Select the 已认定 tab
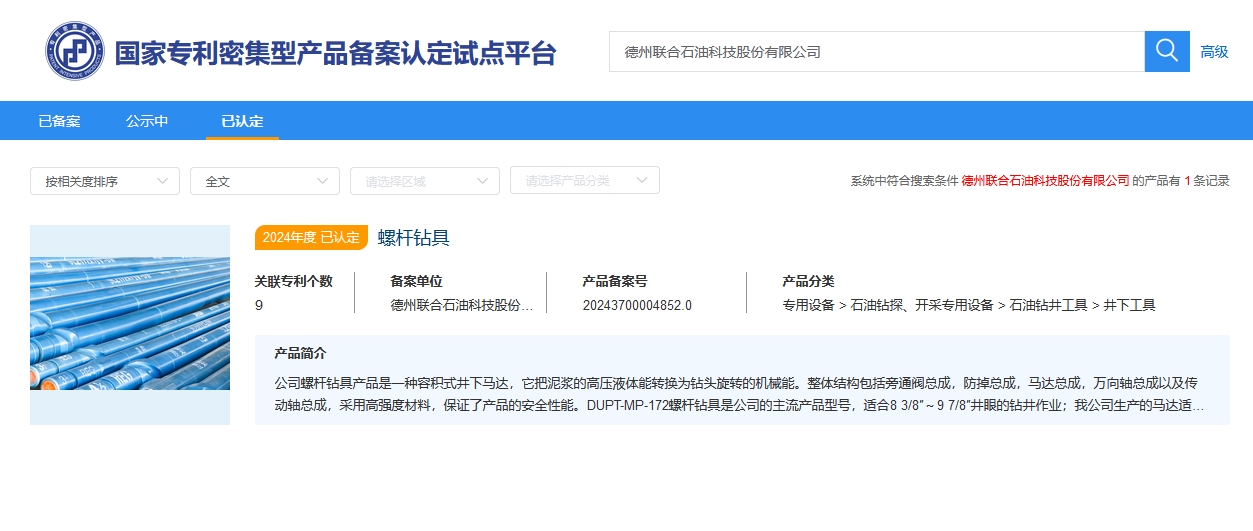 tap(242, 121)
